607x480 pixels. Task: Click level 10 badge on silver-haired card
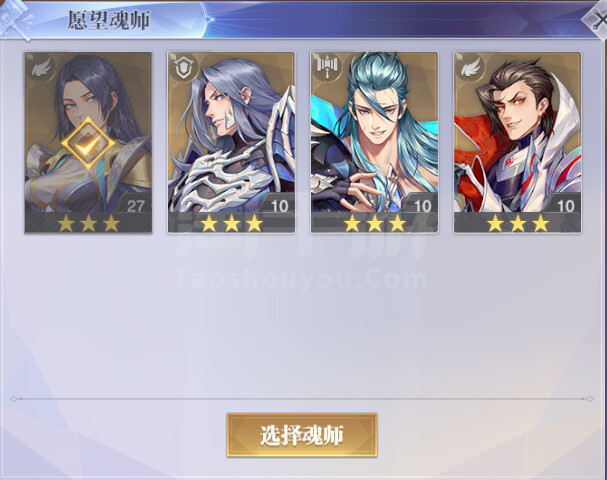coord(279,206)
